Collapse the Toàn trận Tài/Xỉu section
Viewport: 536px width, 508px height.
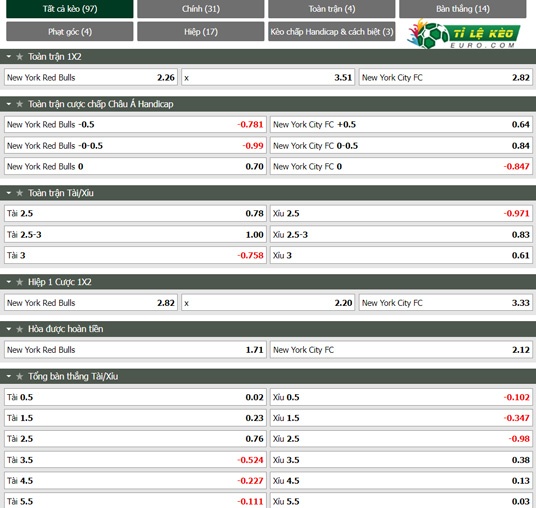tap(9, 193)
